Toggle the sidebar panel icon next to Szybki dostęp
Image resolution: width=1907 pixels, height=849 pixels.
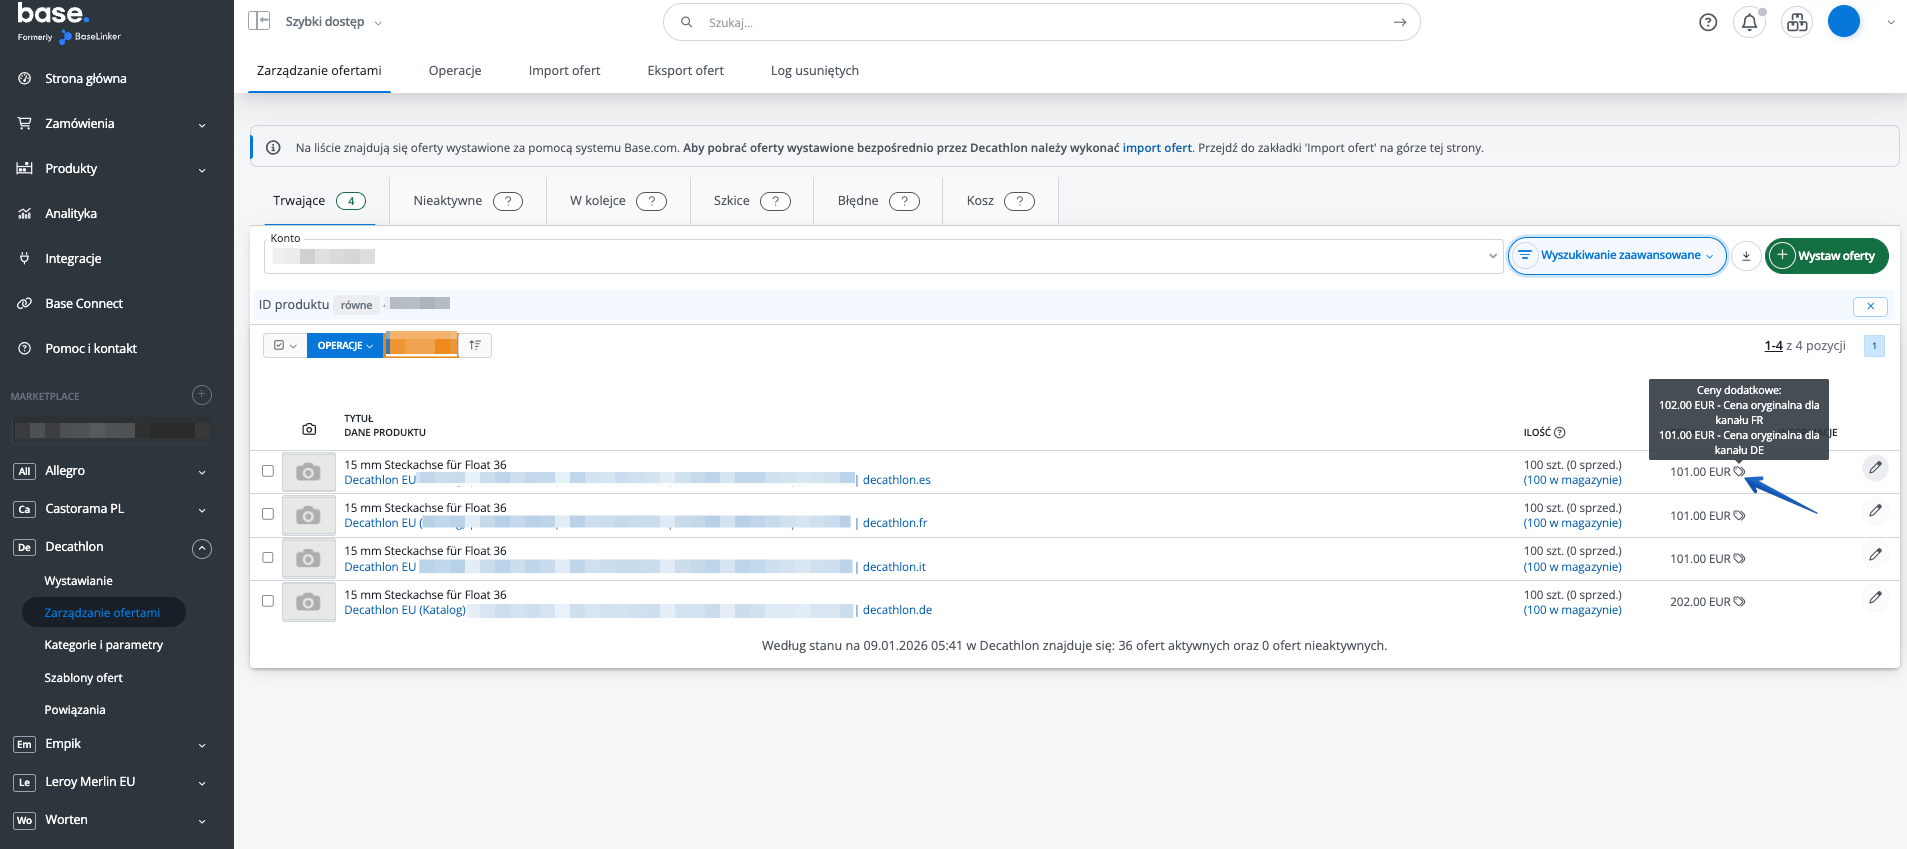(x=259, y=21)
